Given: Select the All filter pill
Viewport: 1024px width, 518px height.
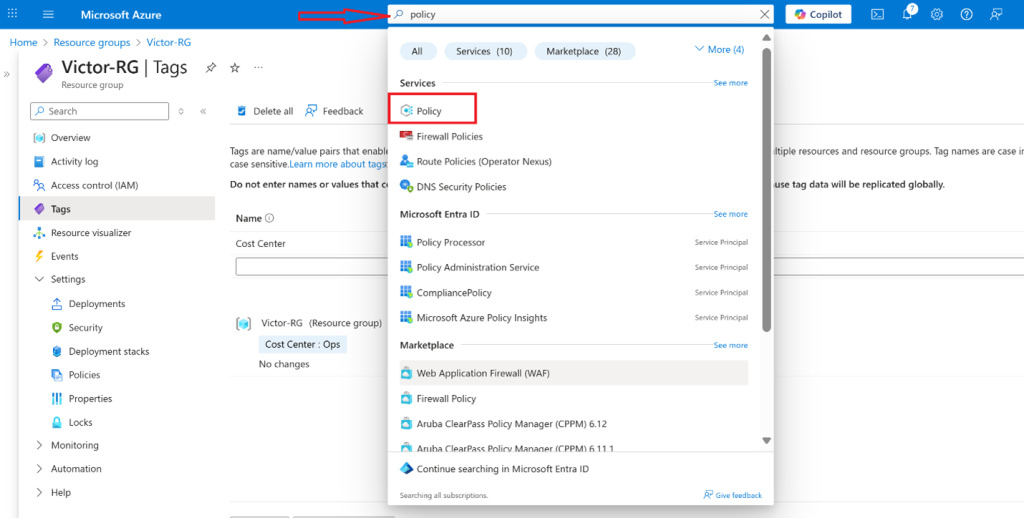Looking at the screenshot, I should click(417, 51).
